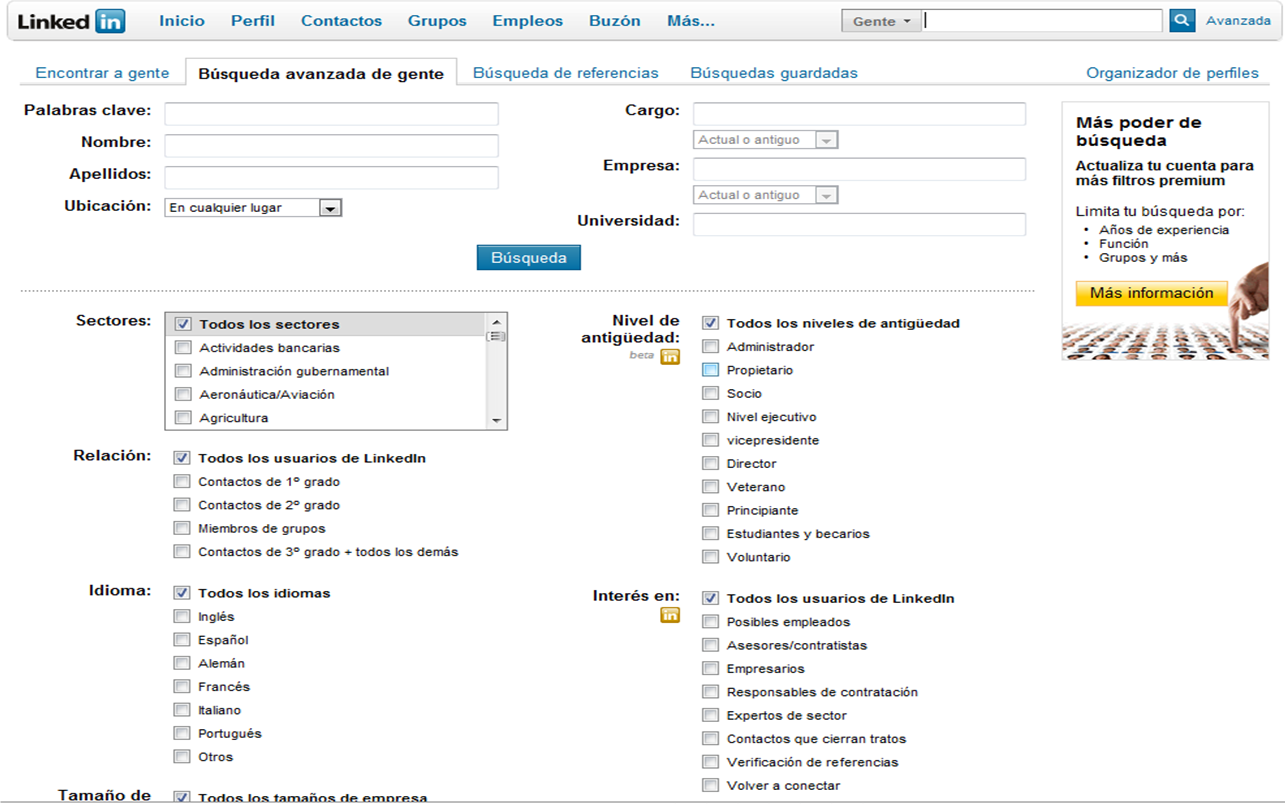Open the Inicio menu

[x=182, y=20]
